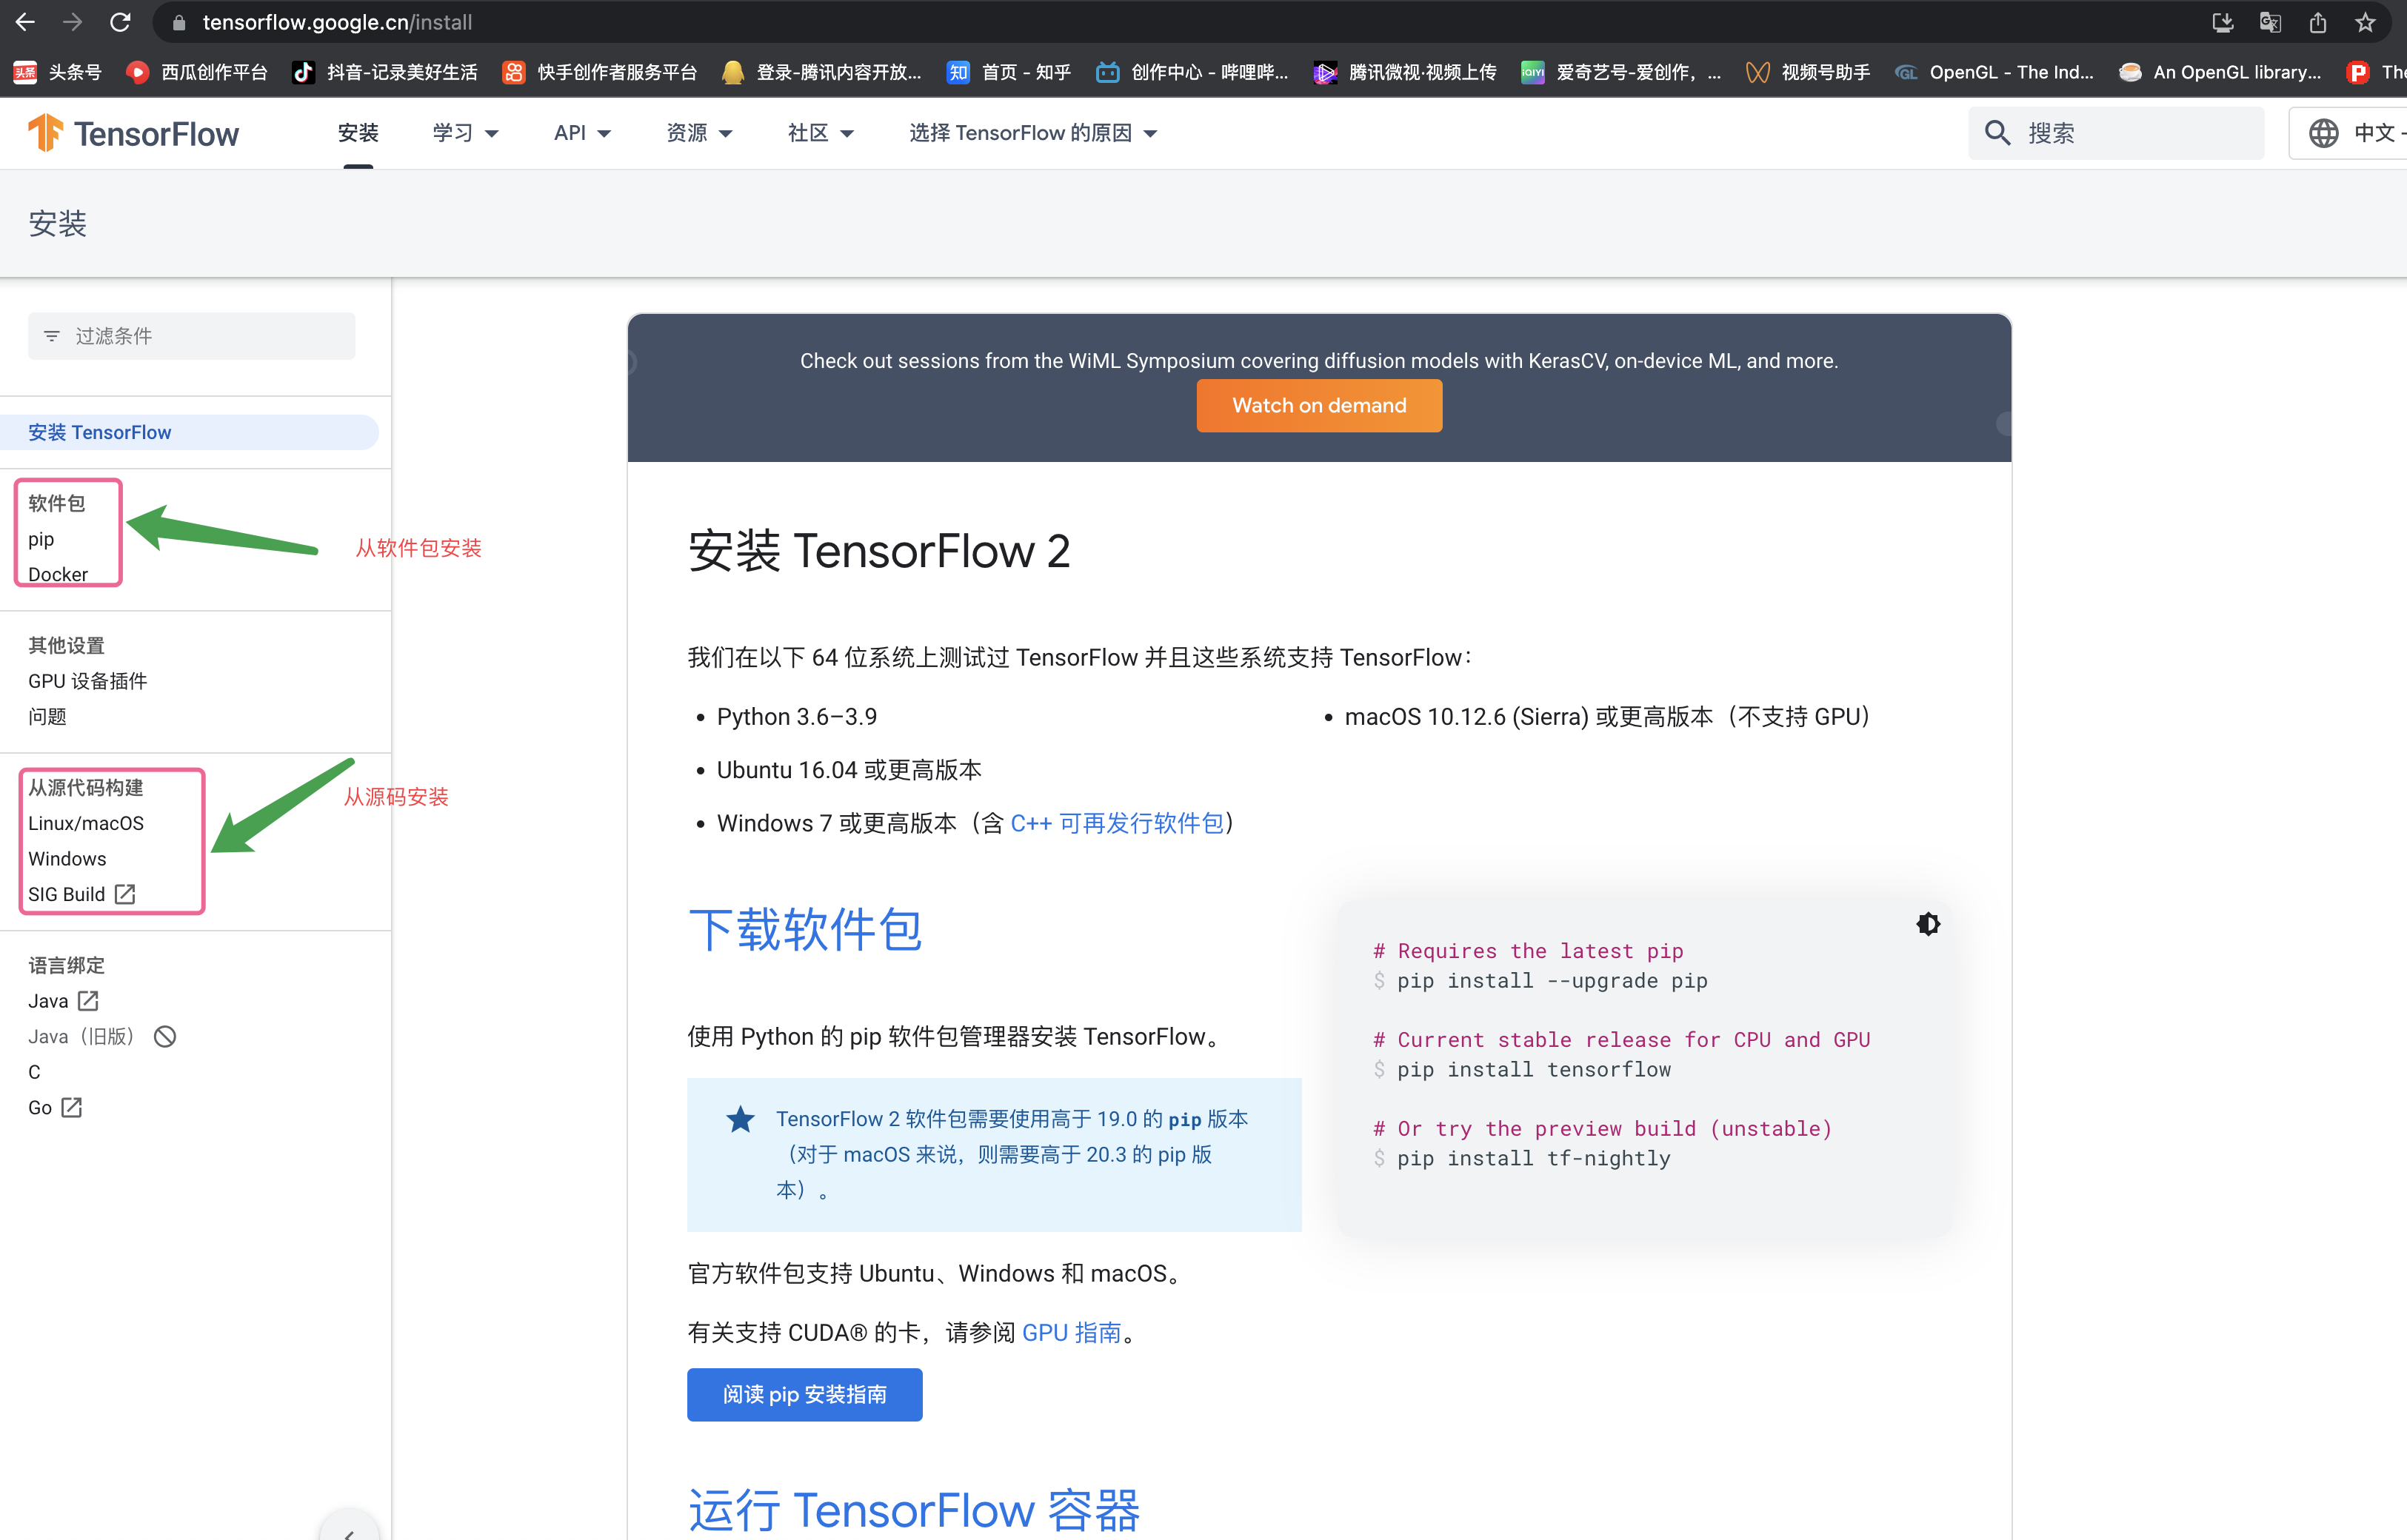Click 'pip install tensorflow' code line
2407x1540 pixels.
1533,1069
